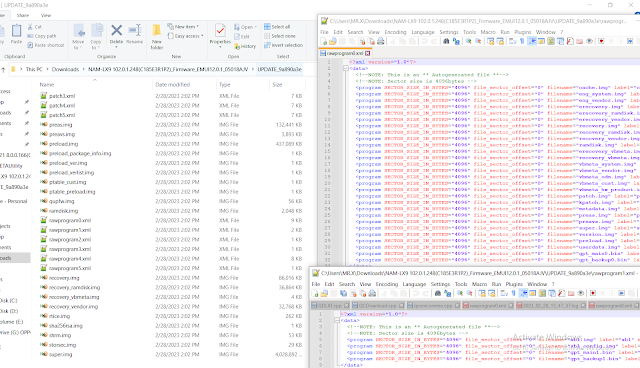Image resolution: width=640 pixels, height=368 pixels.
Task: Open the View ribbon tab in Explorer
Action: click(46, 15)
